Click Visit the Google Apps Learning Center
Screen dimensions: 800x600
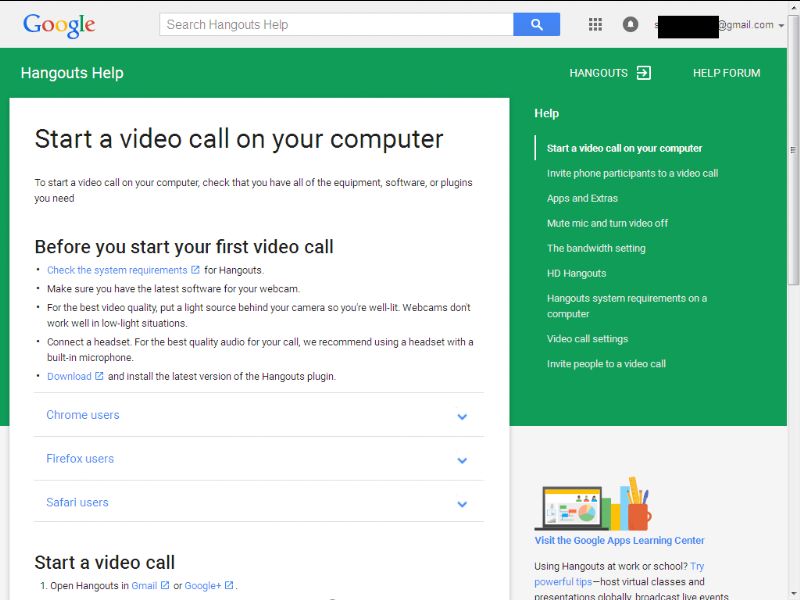pos(619,540)
